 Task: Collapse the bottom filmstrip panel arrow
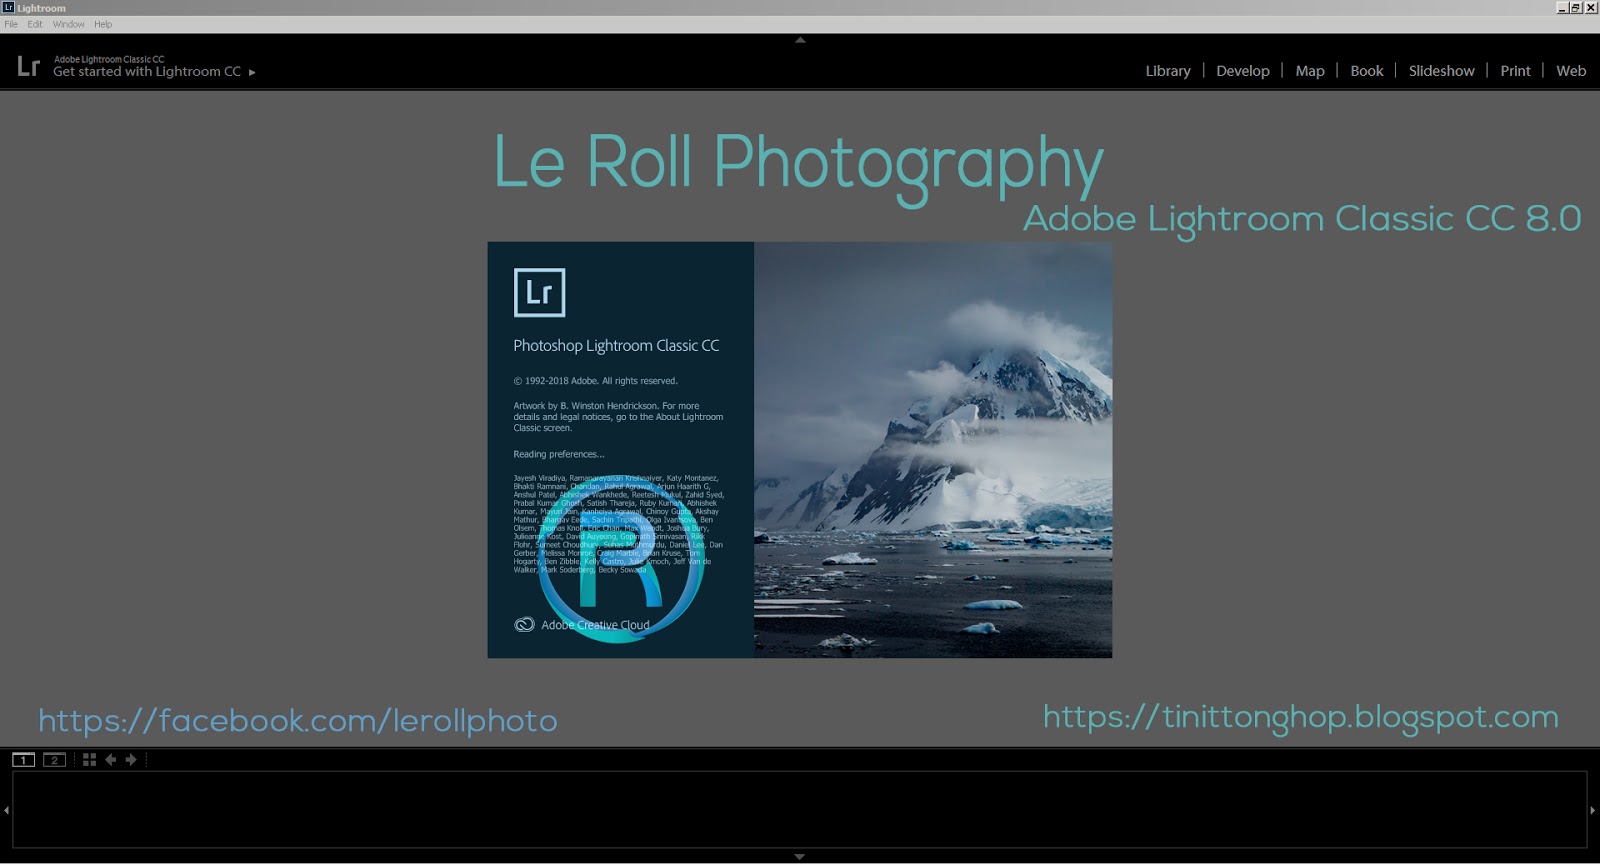tap(800, 857)
